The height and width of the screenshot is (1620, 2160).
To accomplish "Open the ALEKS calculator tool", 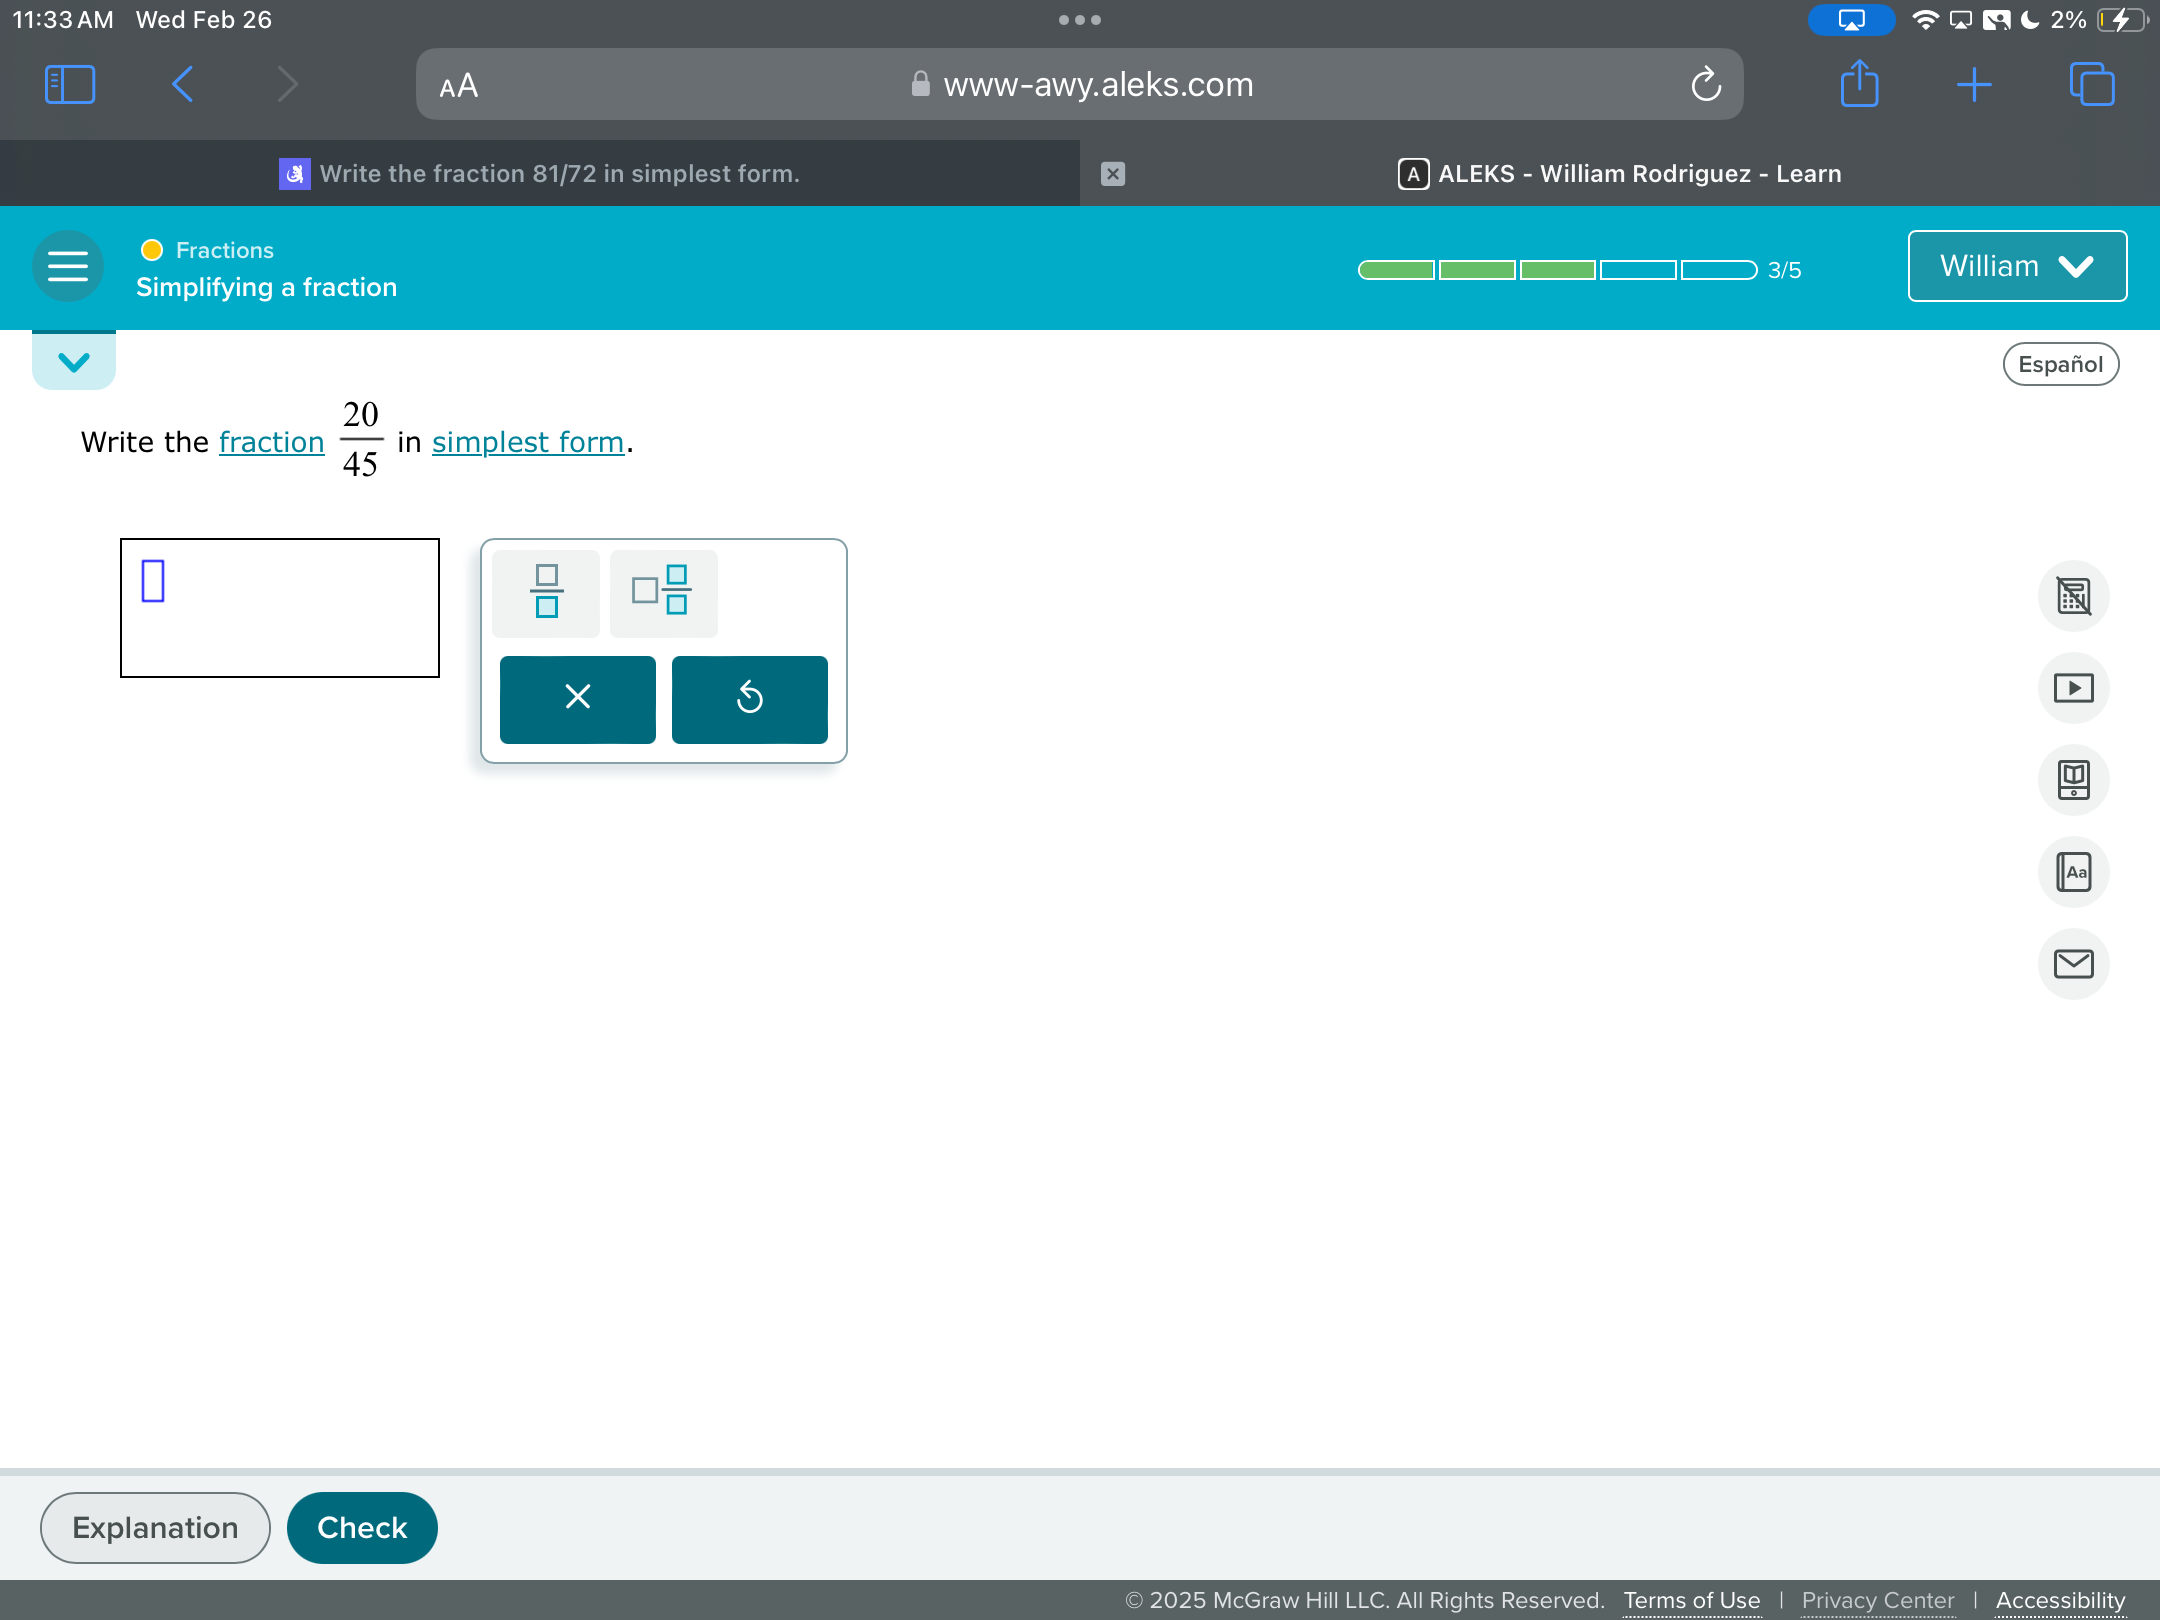I will 2077,596.
